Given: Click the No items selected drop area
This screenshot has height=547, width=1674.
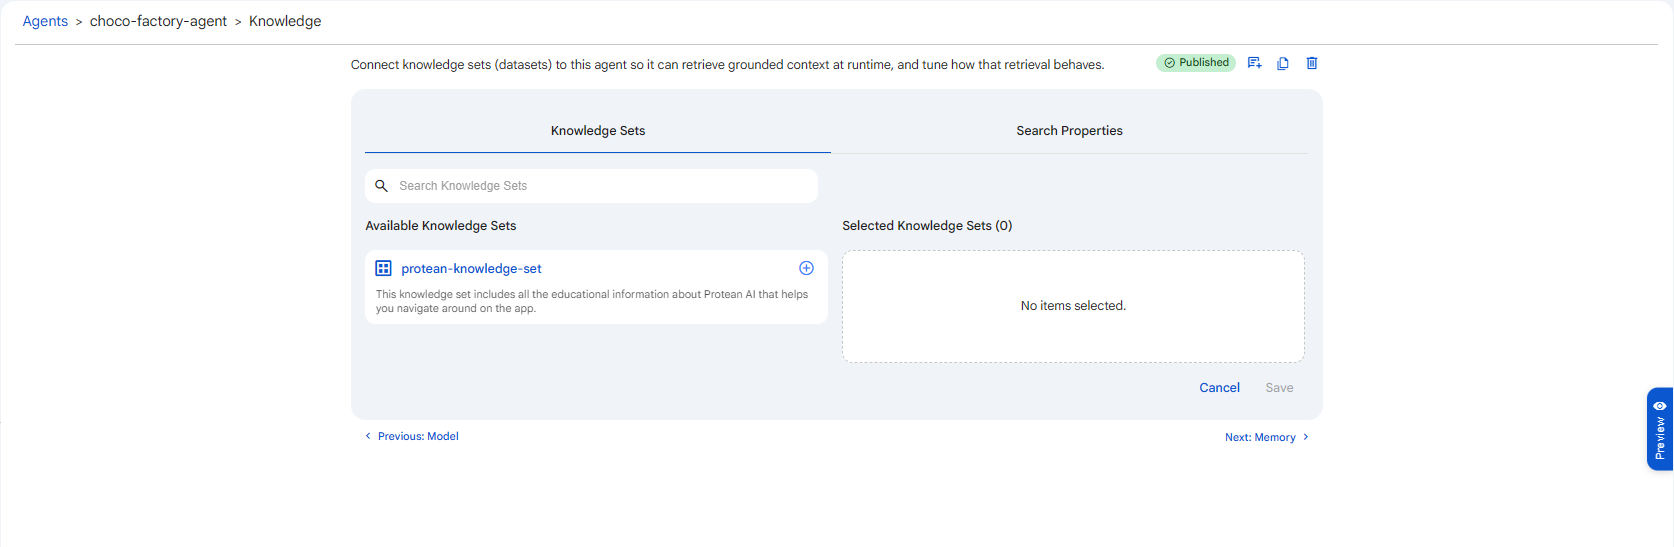Looking at the screenshot, I should [x=1073, y=306].
